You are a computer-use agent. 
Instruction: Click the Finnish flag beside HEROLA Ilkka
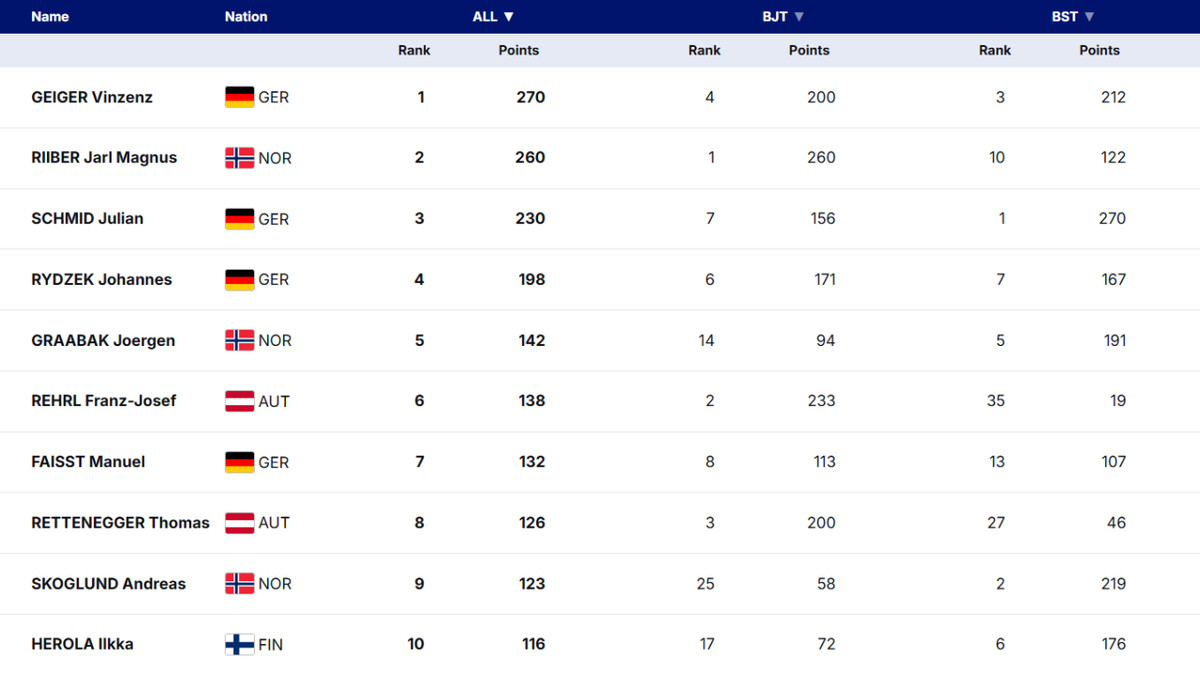point(239,645)
